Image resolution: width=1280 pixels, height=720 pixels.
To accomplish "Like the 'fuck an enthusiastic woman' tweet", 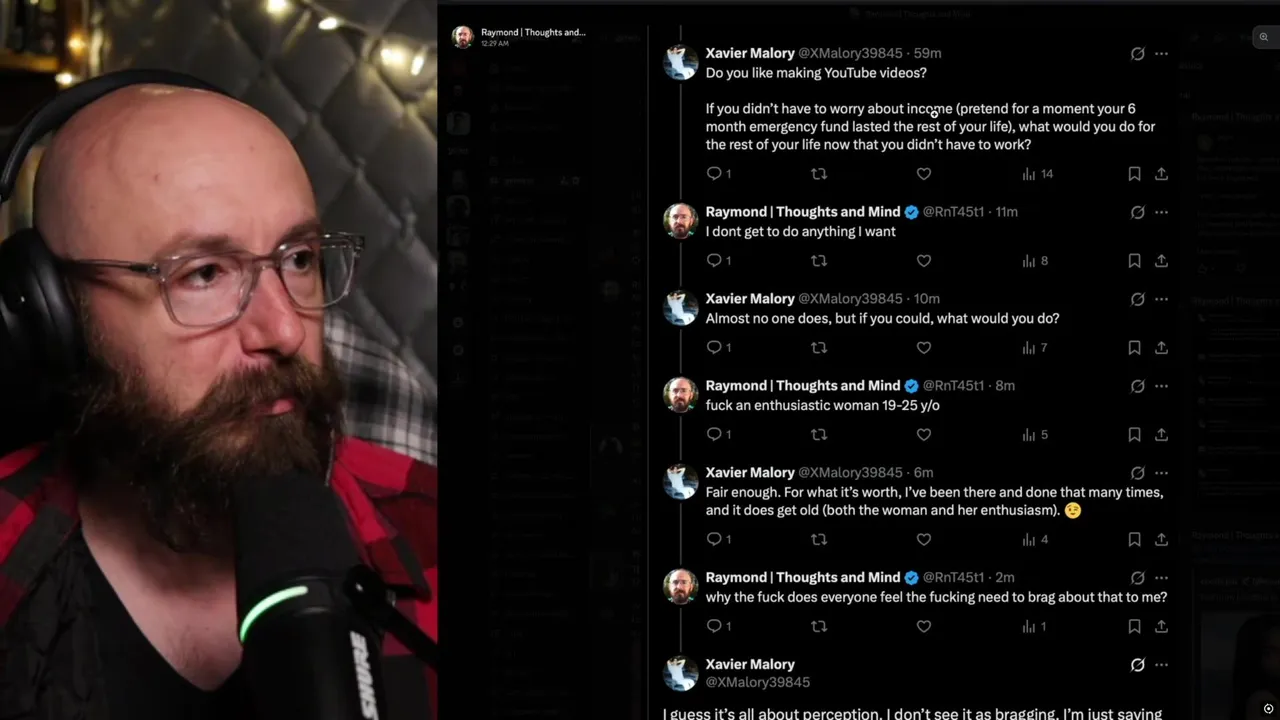I will click(924, 435).
